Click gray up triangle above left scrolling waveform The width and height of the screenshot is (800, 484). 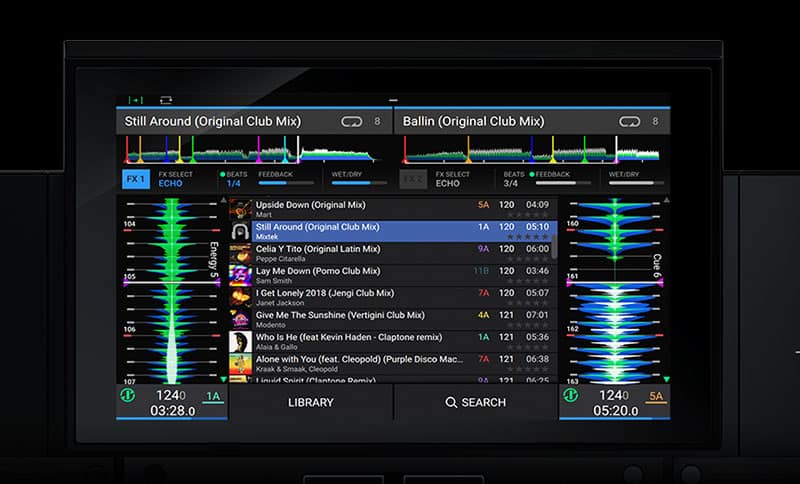223,200
